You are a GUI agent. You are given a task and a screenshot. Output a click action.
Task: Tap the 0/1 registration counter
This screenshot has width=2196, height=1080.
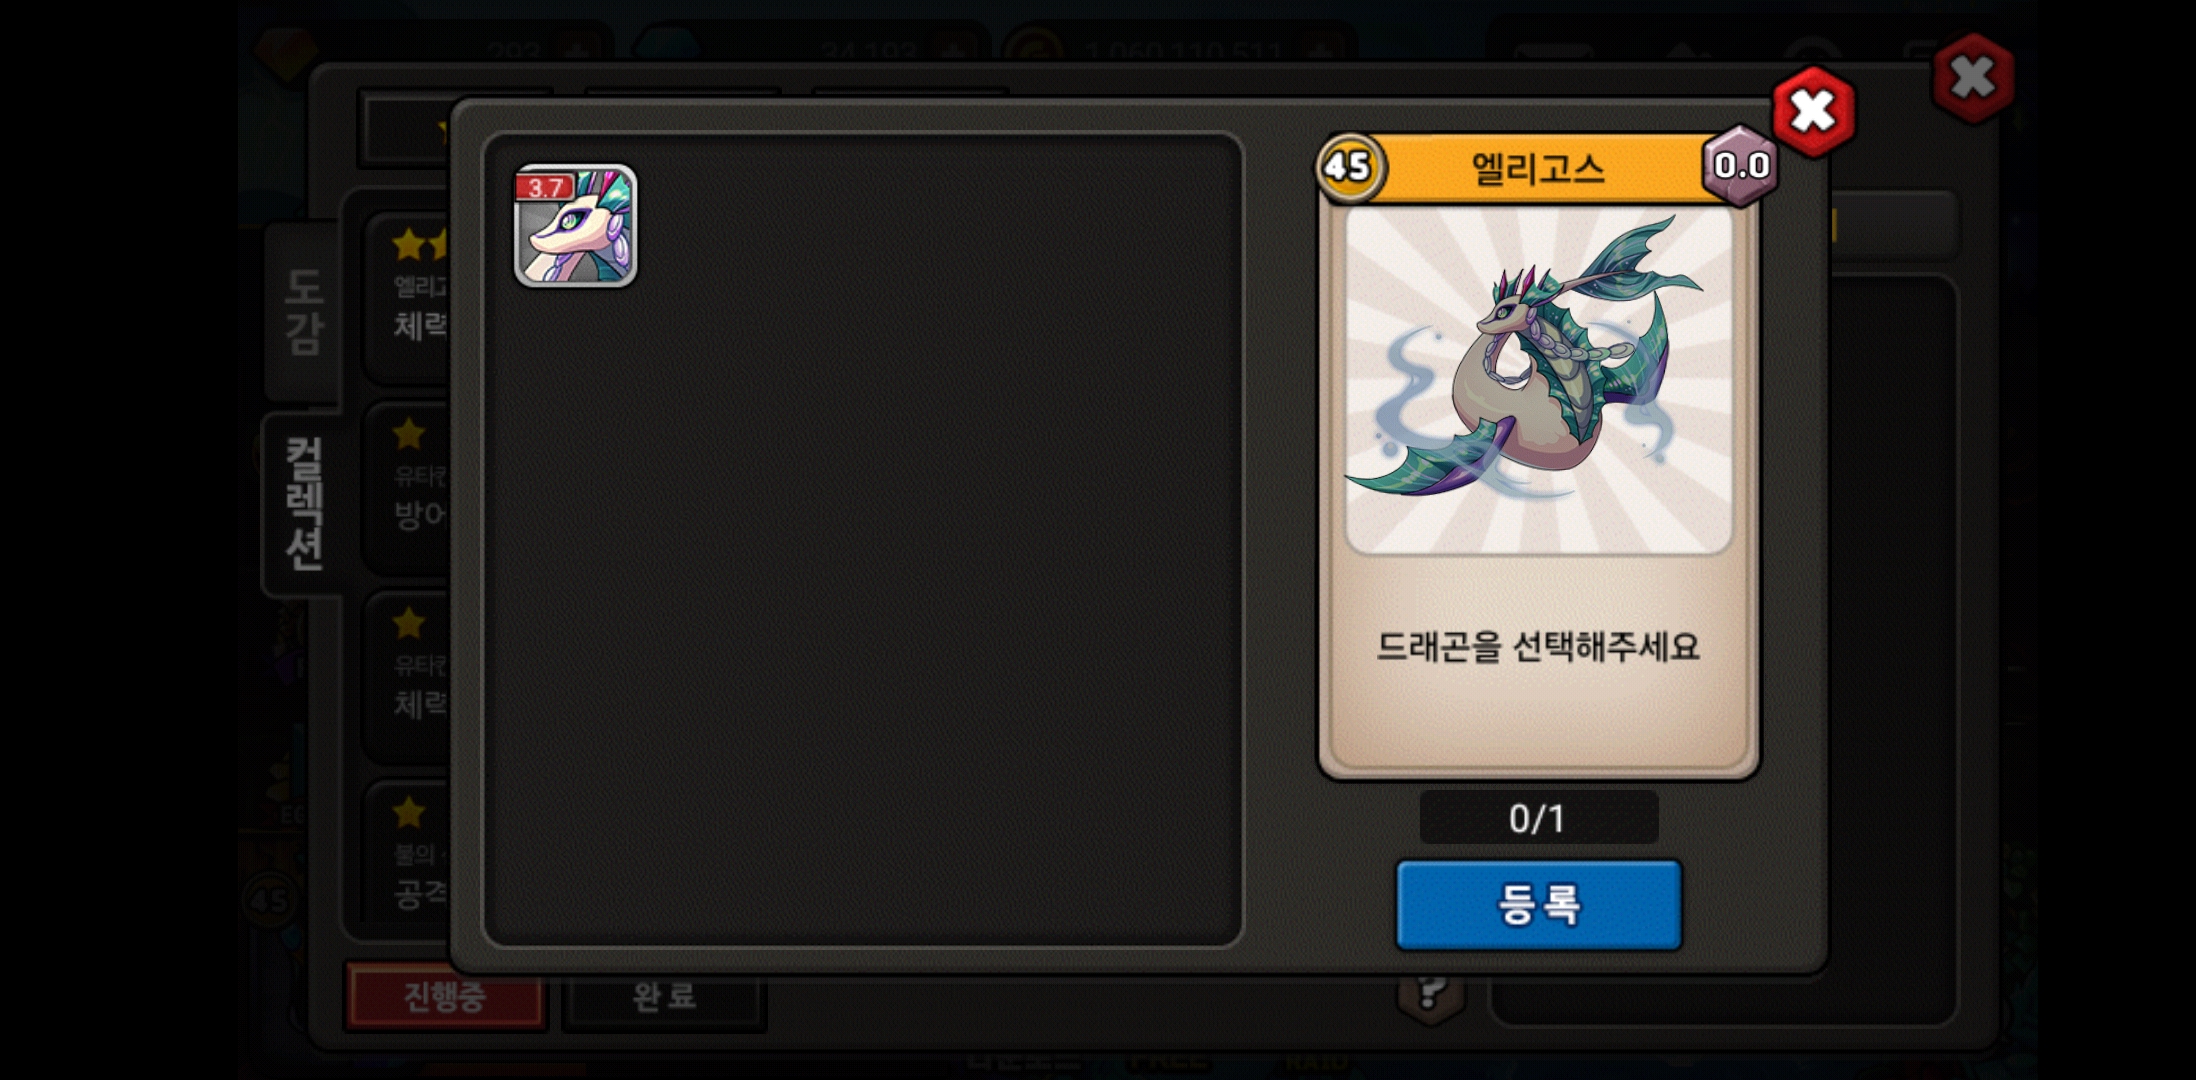(1538, 818)
